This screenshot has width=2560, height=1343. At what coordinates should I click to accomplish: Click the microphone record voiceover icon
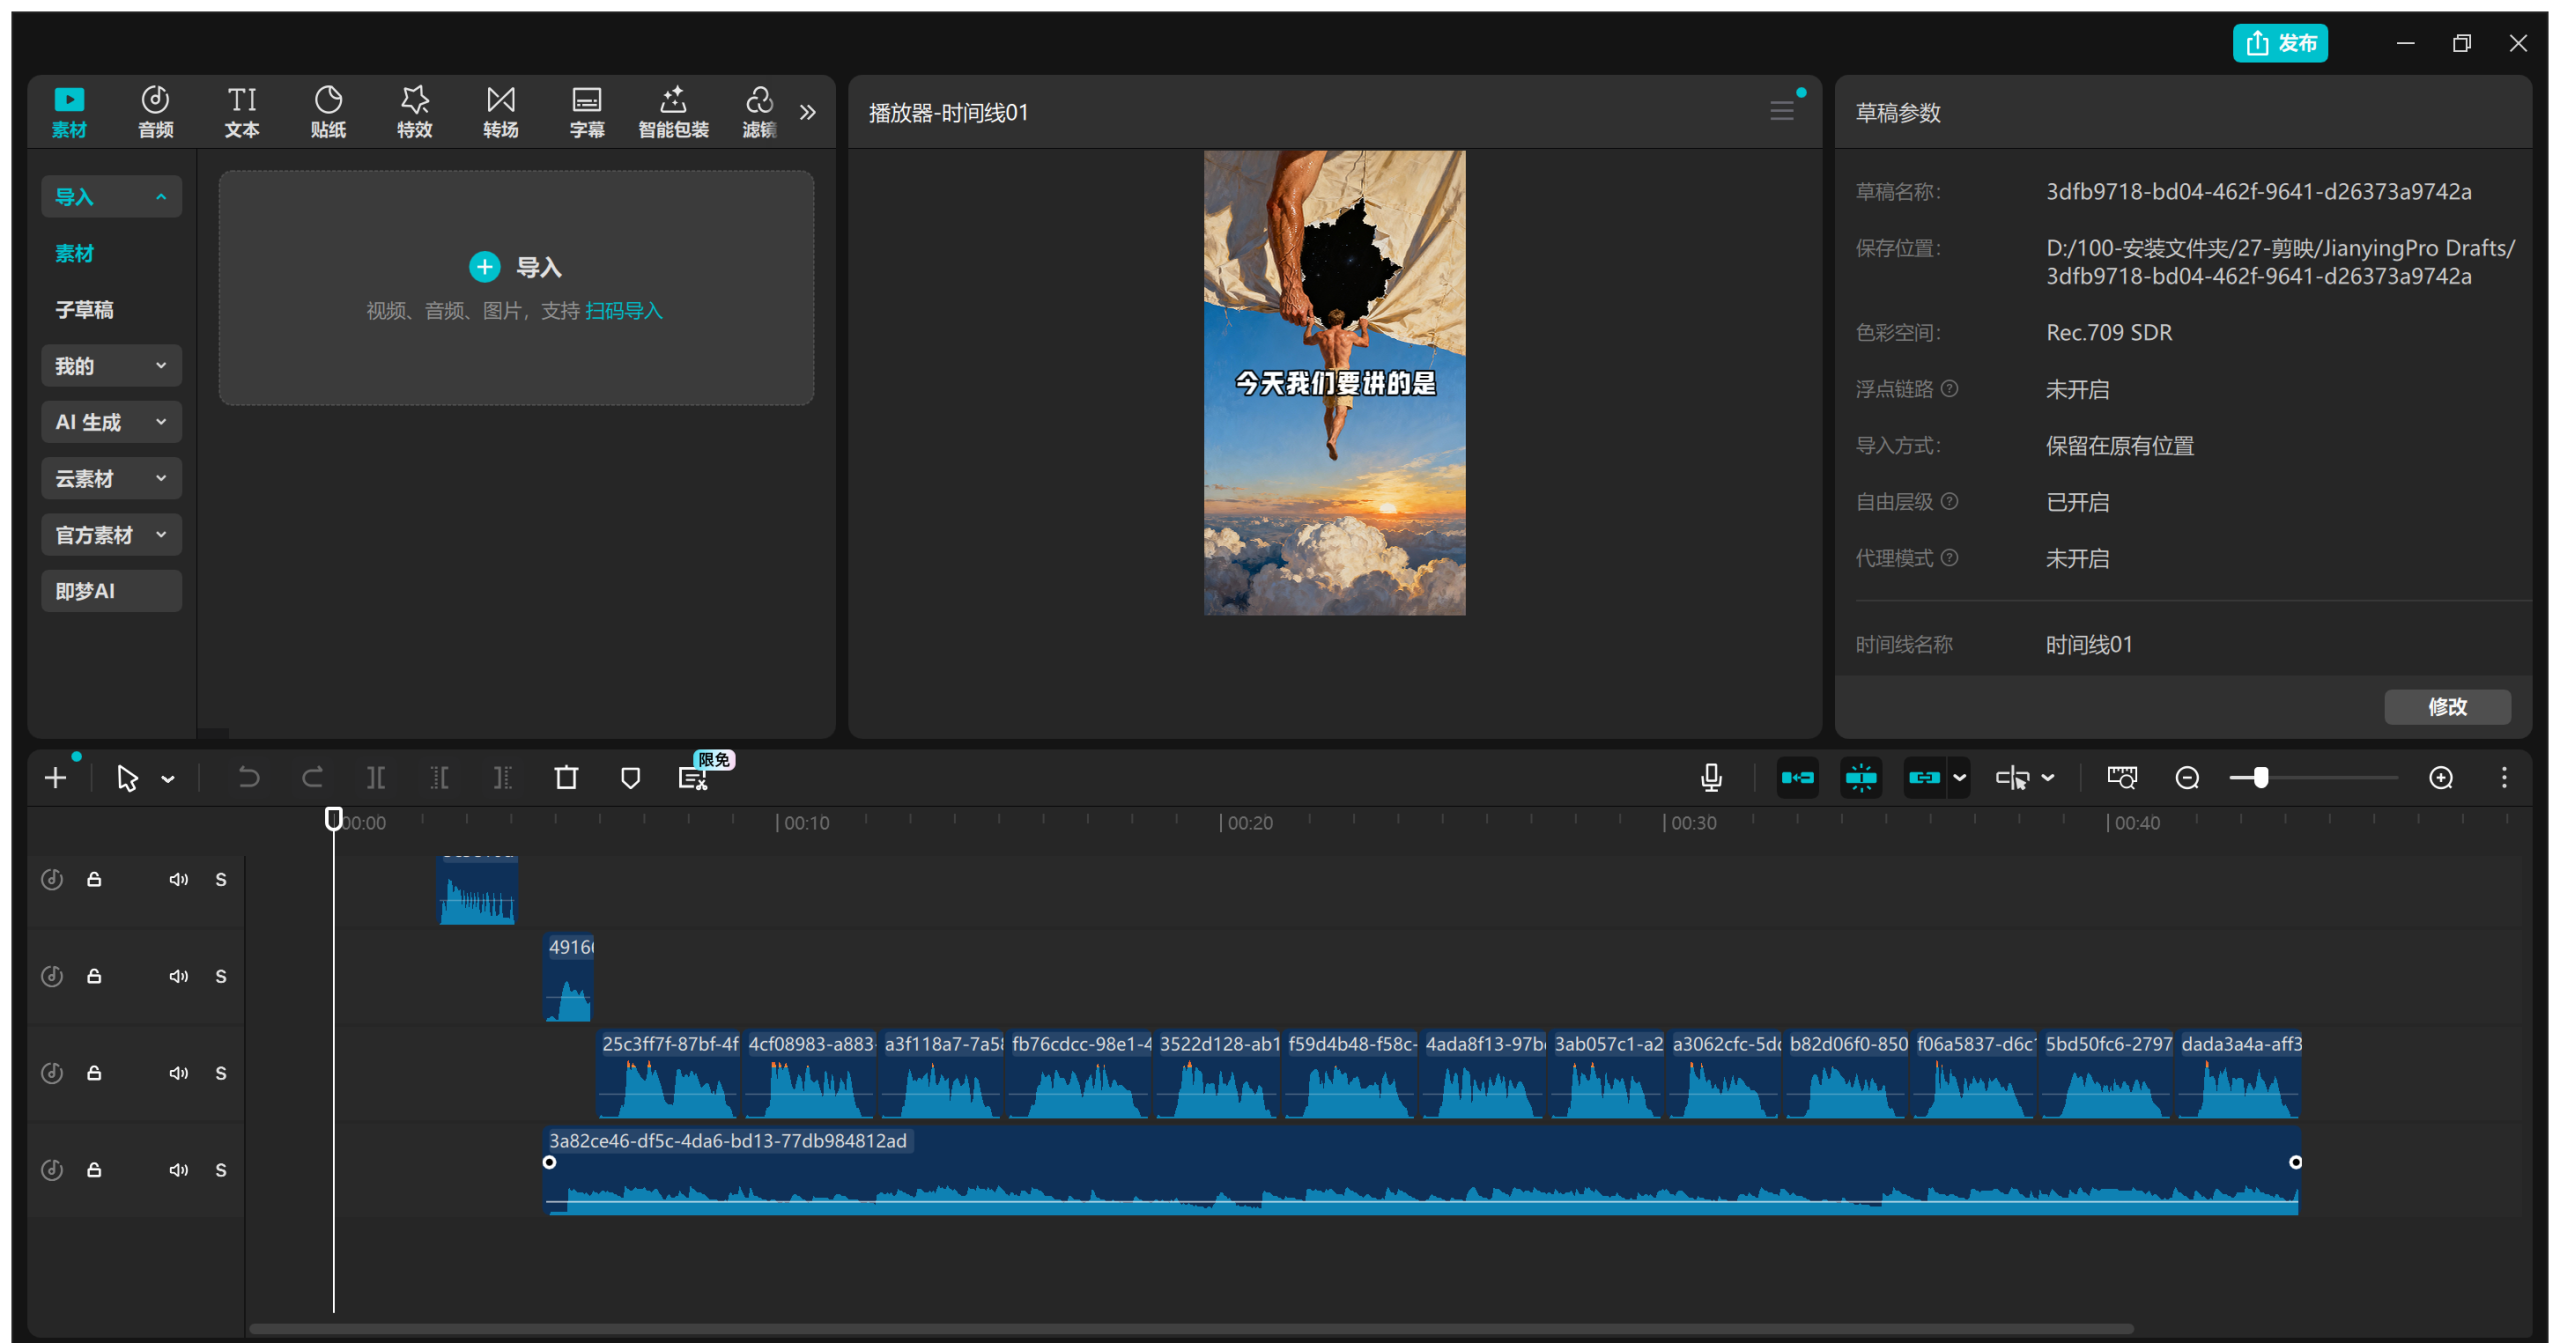click(x=1711, y=777)
